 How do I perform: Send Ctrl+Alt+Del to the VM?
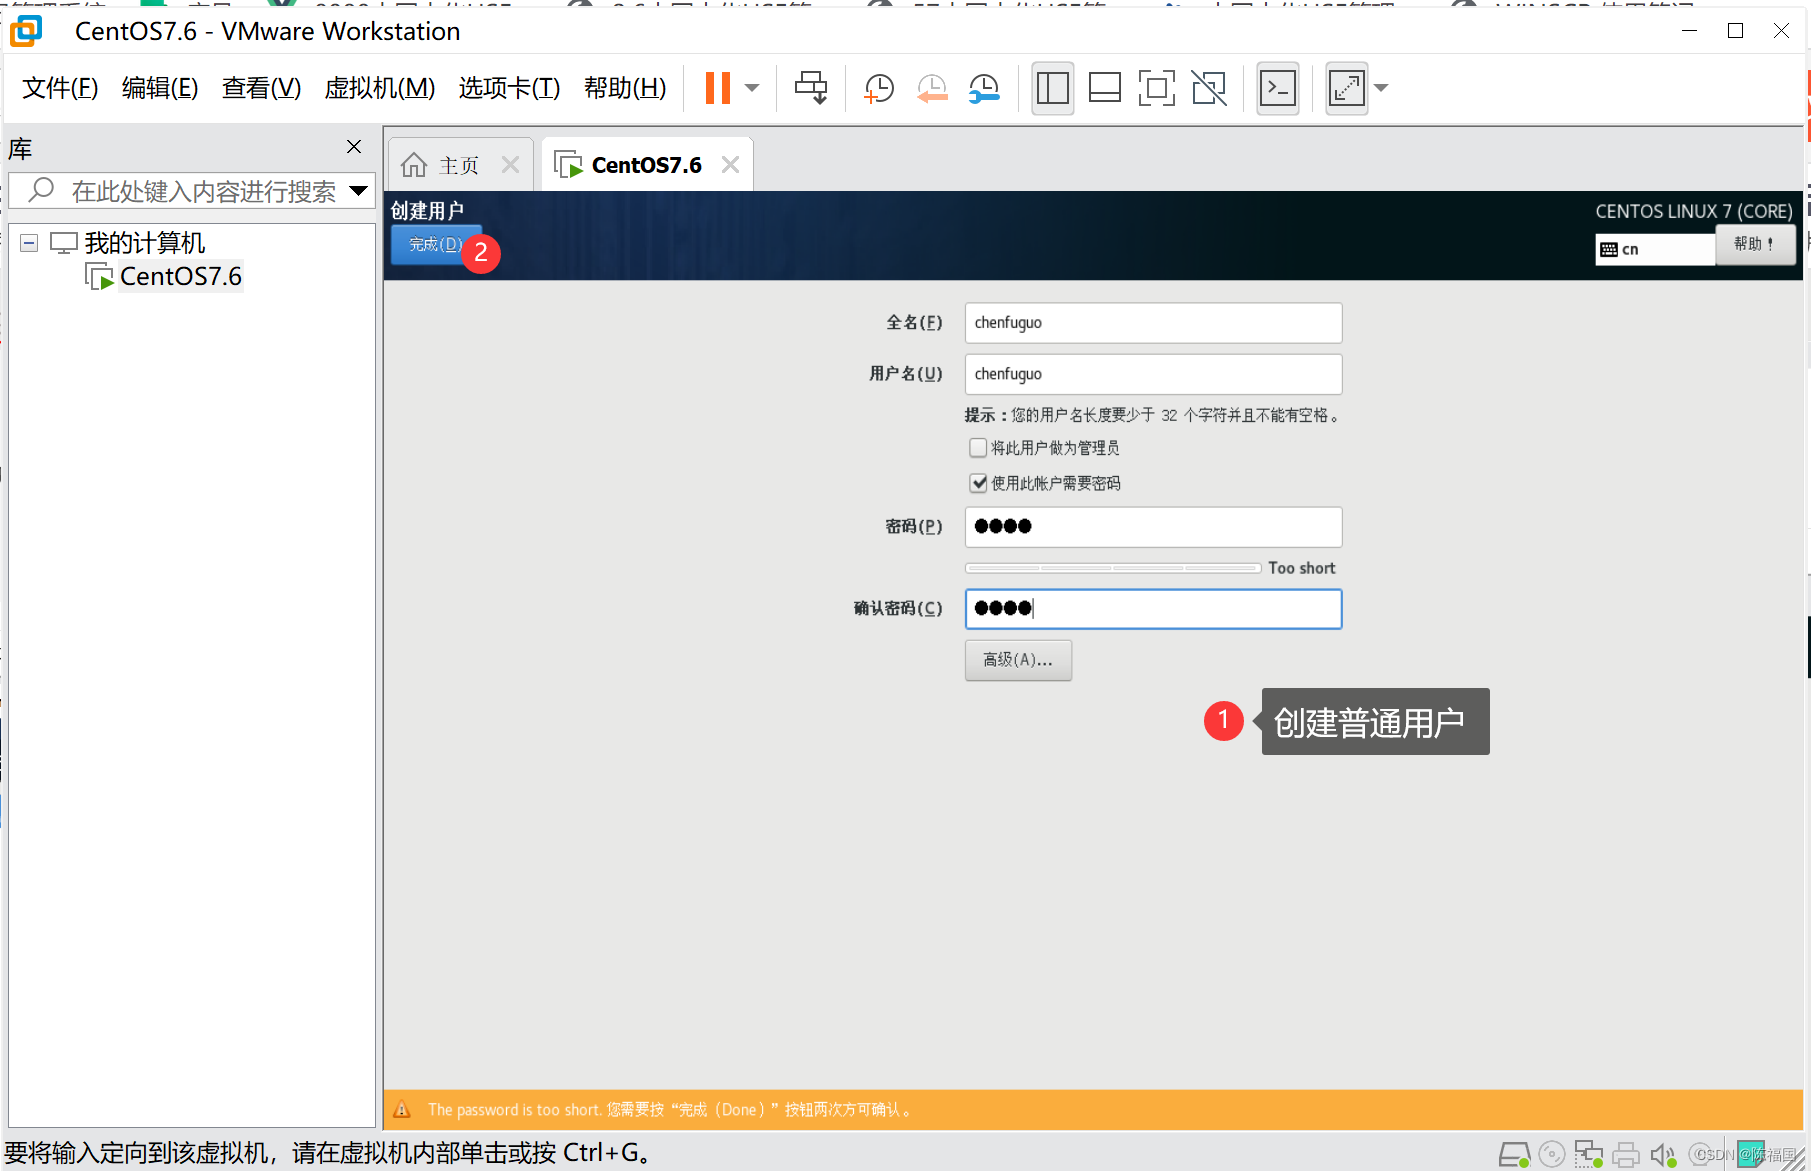click(x=811, y=88)
